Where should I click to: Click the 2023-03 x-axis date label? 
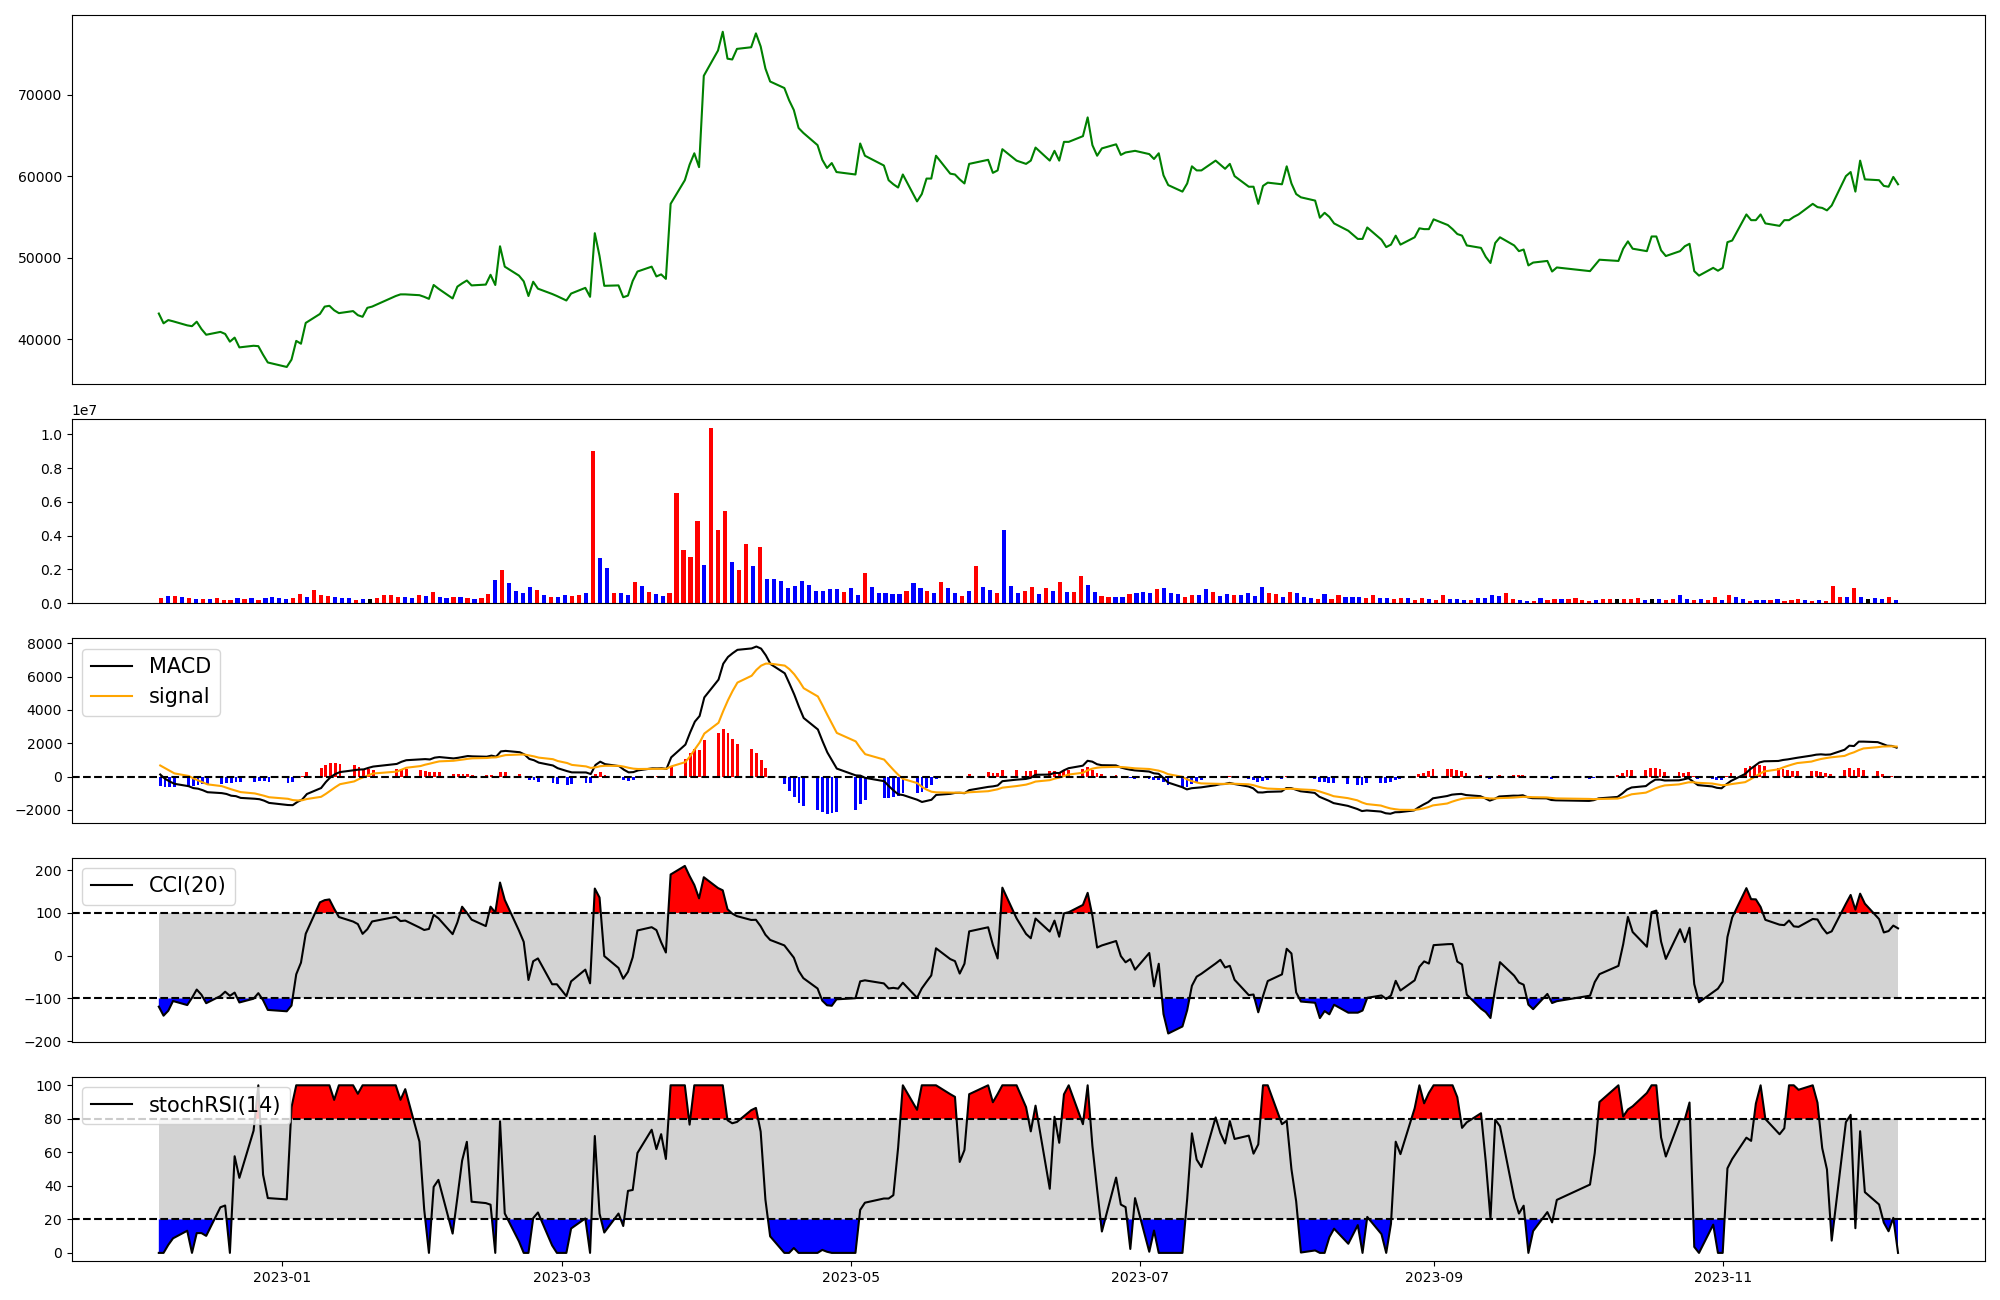pos(562,1277)
